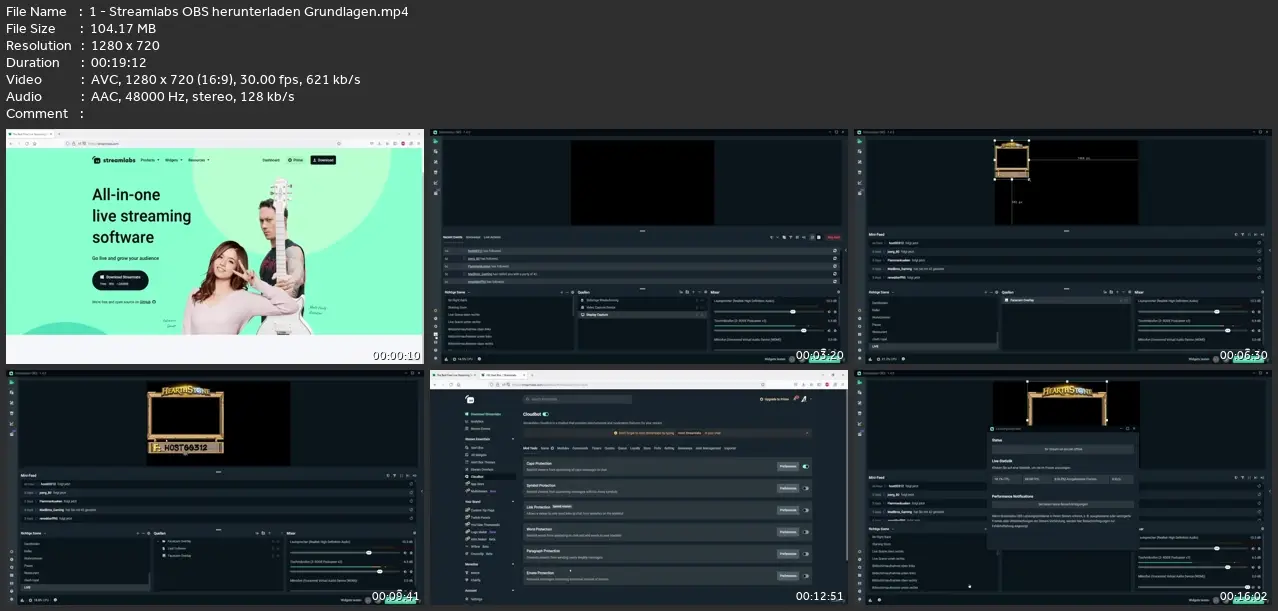Click the audio line 'AAC, 48000 Hz, stereo'
This screenshot has height=611, width=1278.
tap(163, 97)
